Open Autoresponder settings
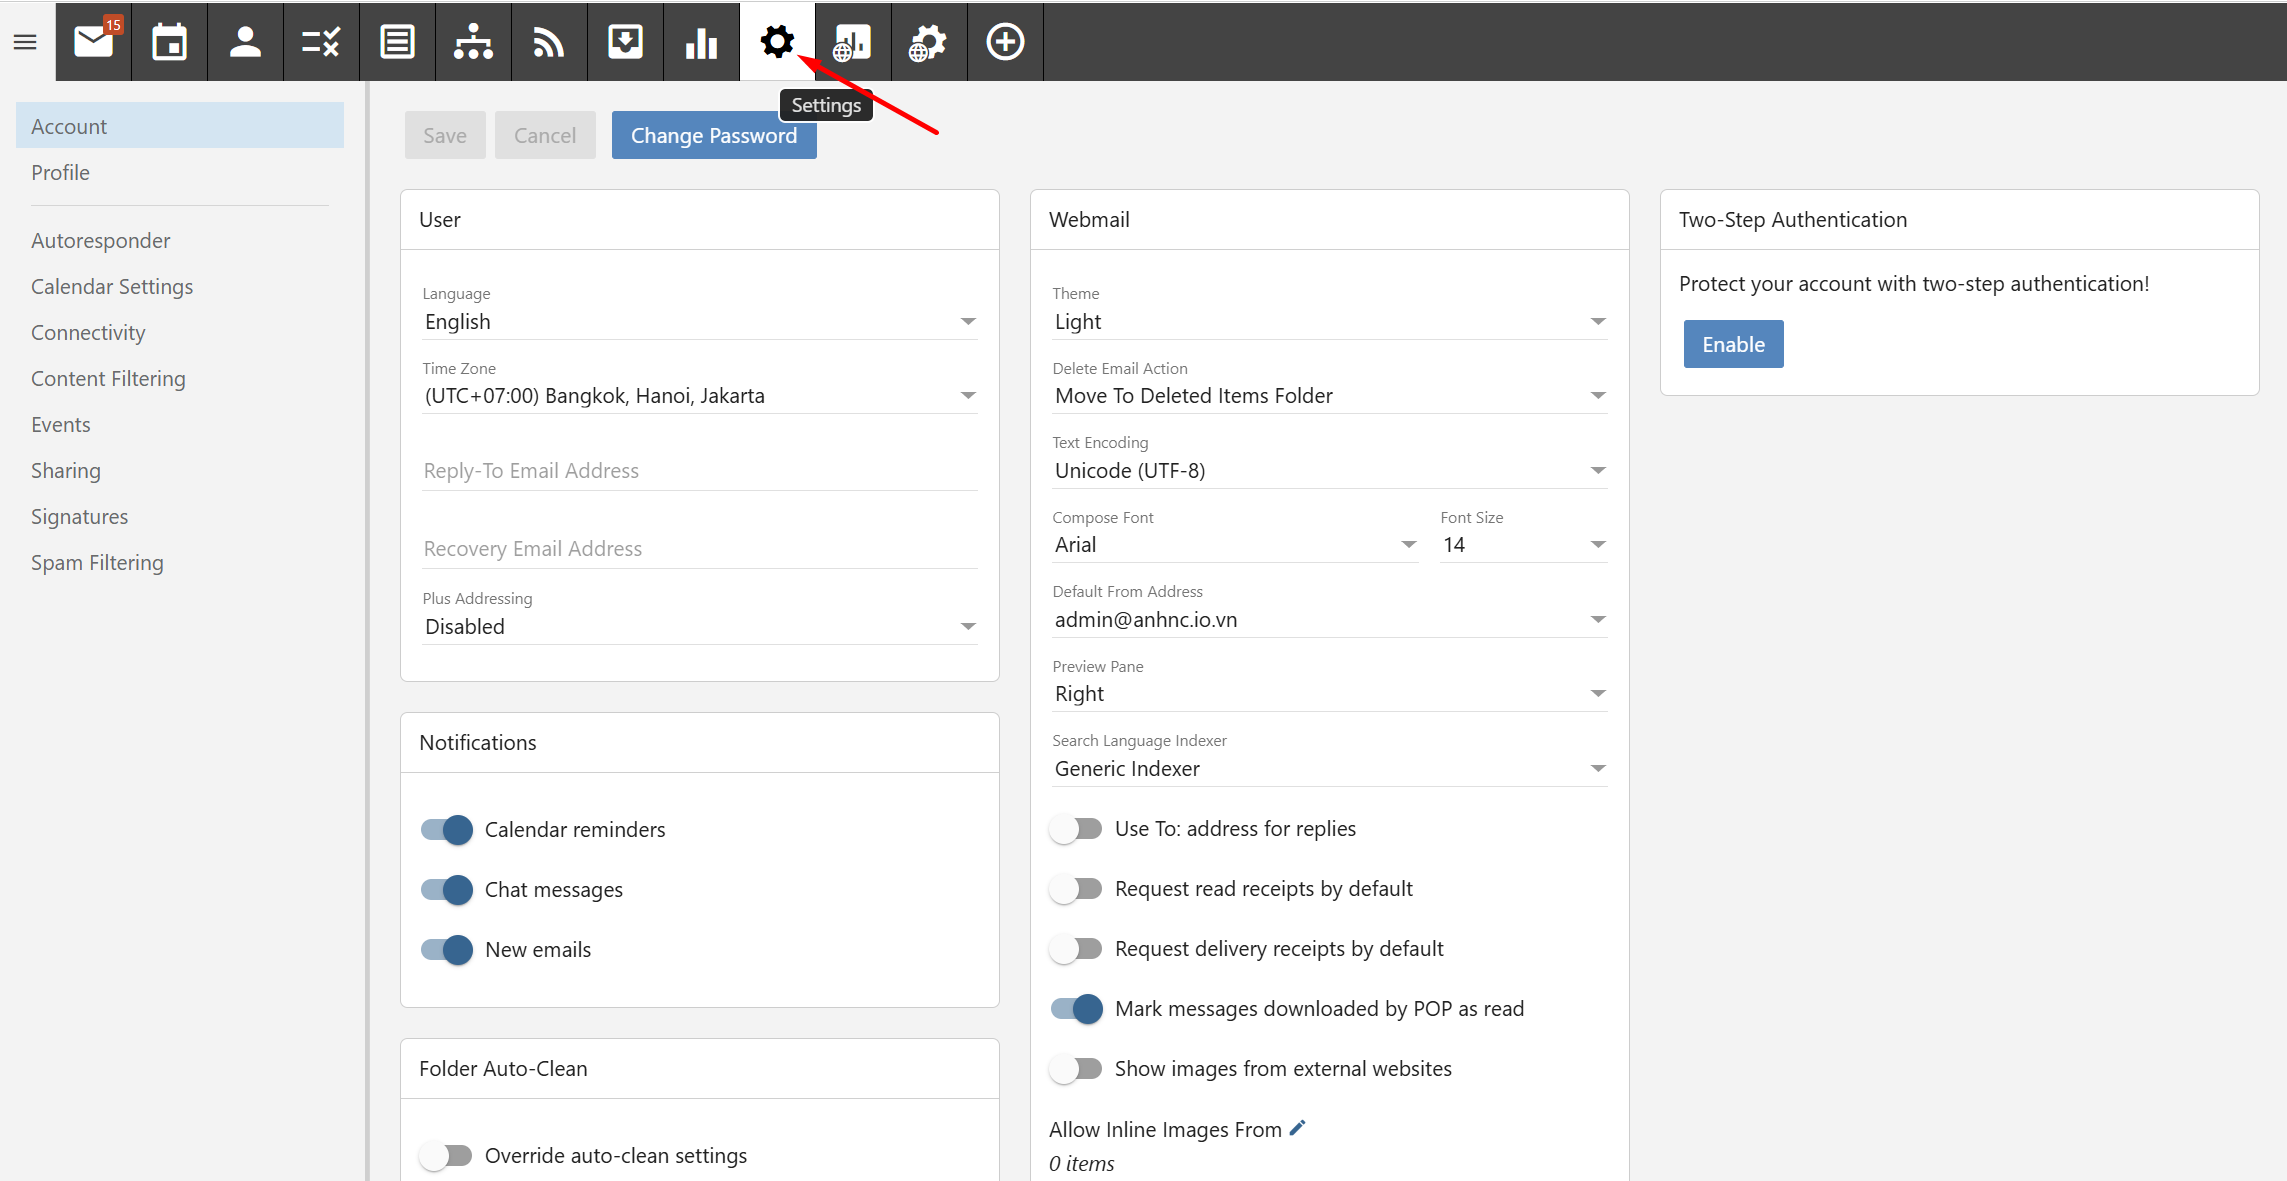Image resolution: width=2287 pixels, height=1181 pixels. [x=180, y=240]
